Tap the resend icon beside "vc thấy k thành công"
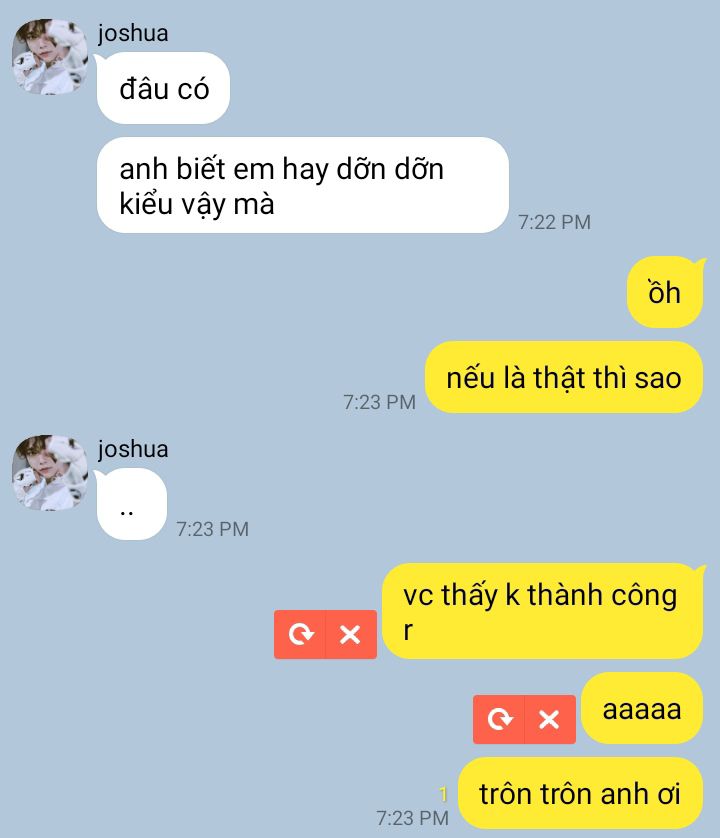Screen dimensions: 720x838 click(300, 634)
